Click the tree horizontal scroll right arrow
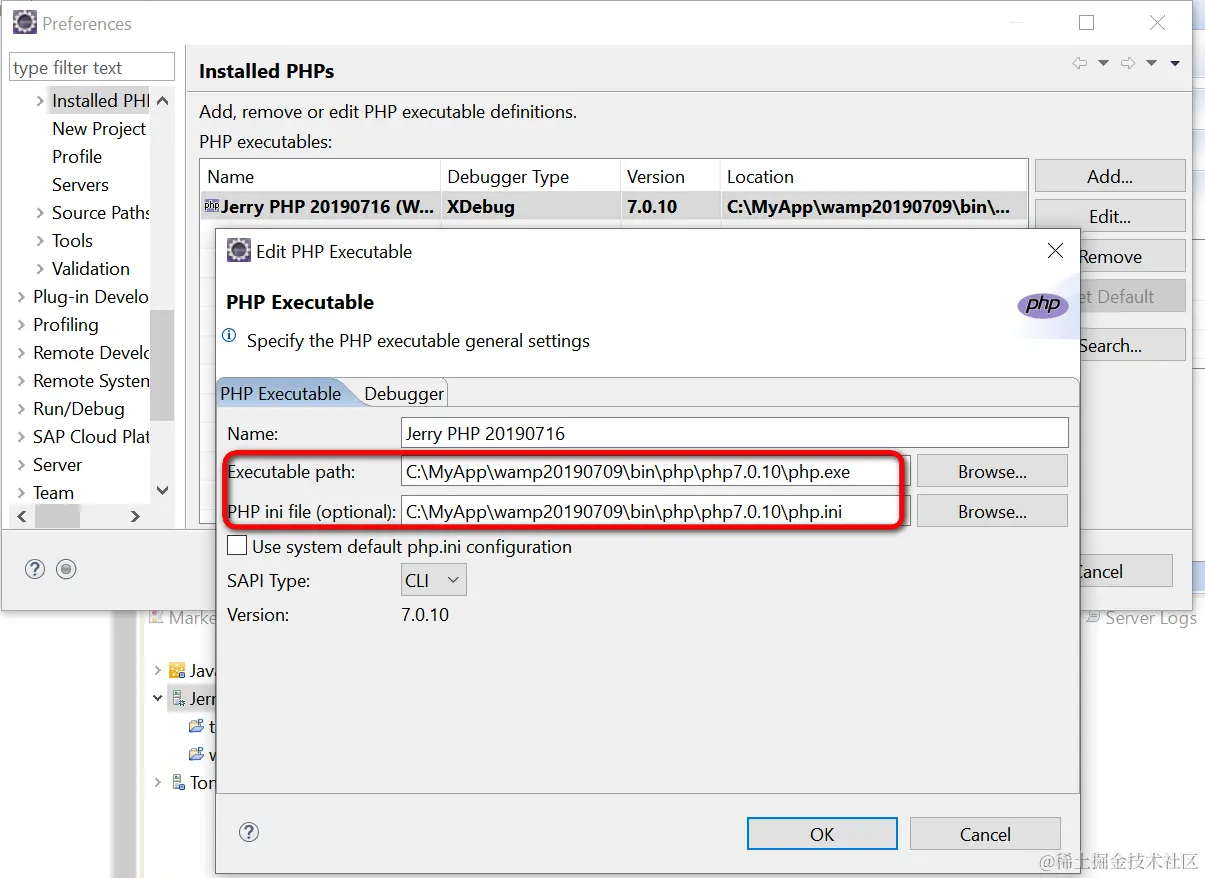 tap(136, 516)
